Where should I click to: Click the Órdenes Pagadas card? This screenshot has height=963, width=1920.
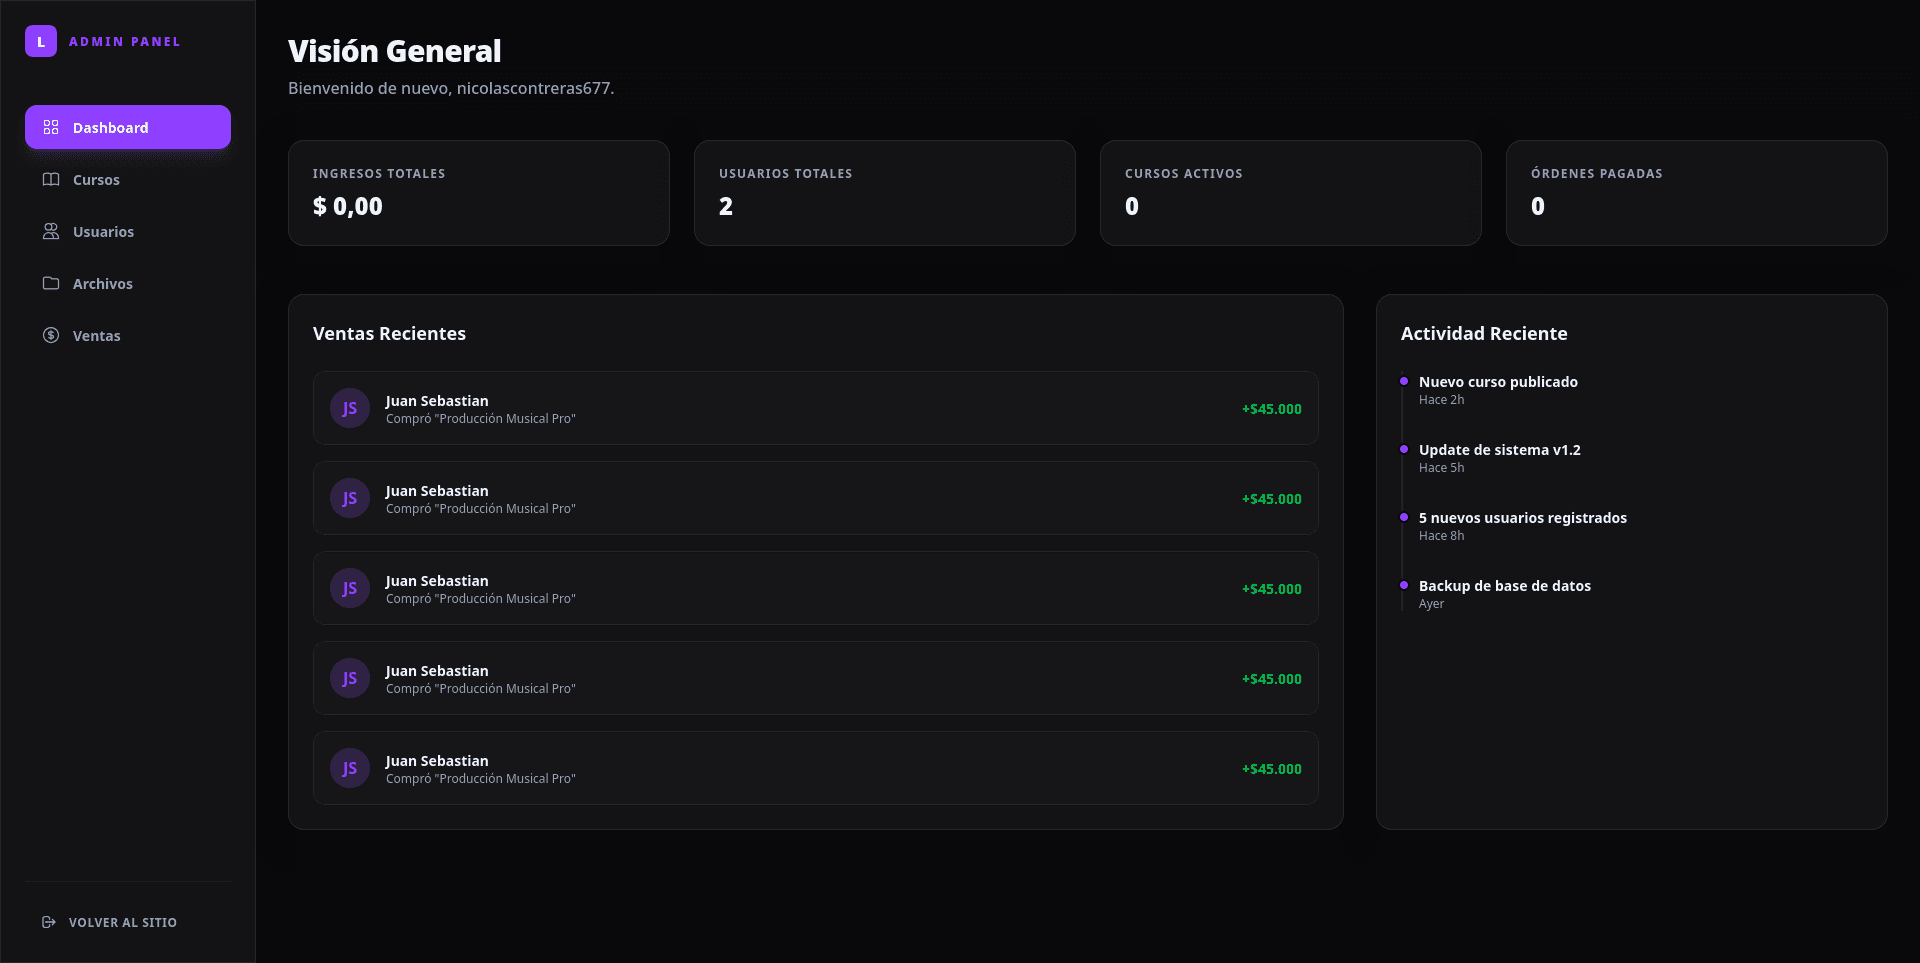pyautogui.click(x=1696, y=192)
